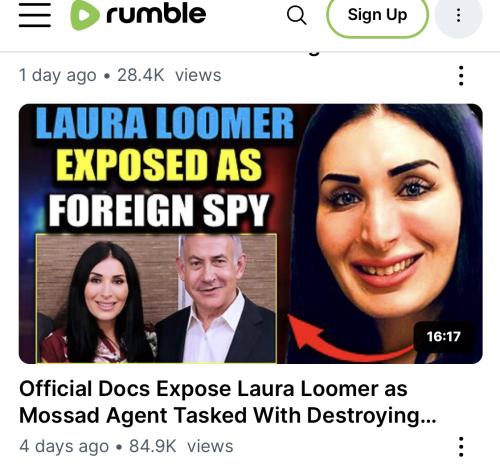Tap the blue 'LAURA LOOMER' thumbnail headline
The width and height of the screenshot is (500, 469).
[165, 123]
